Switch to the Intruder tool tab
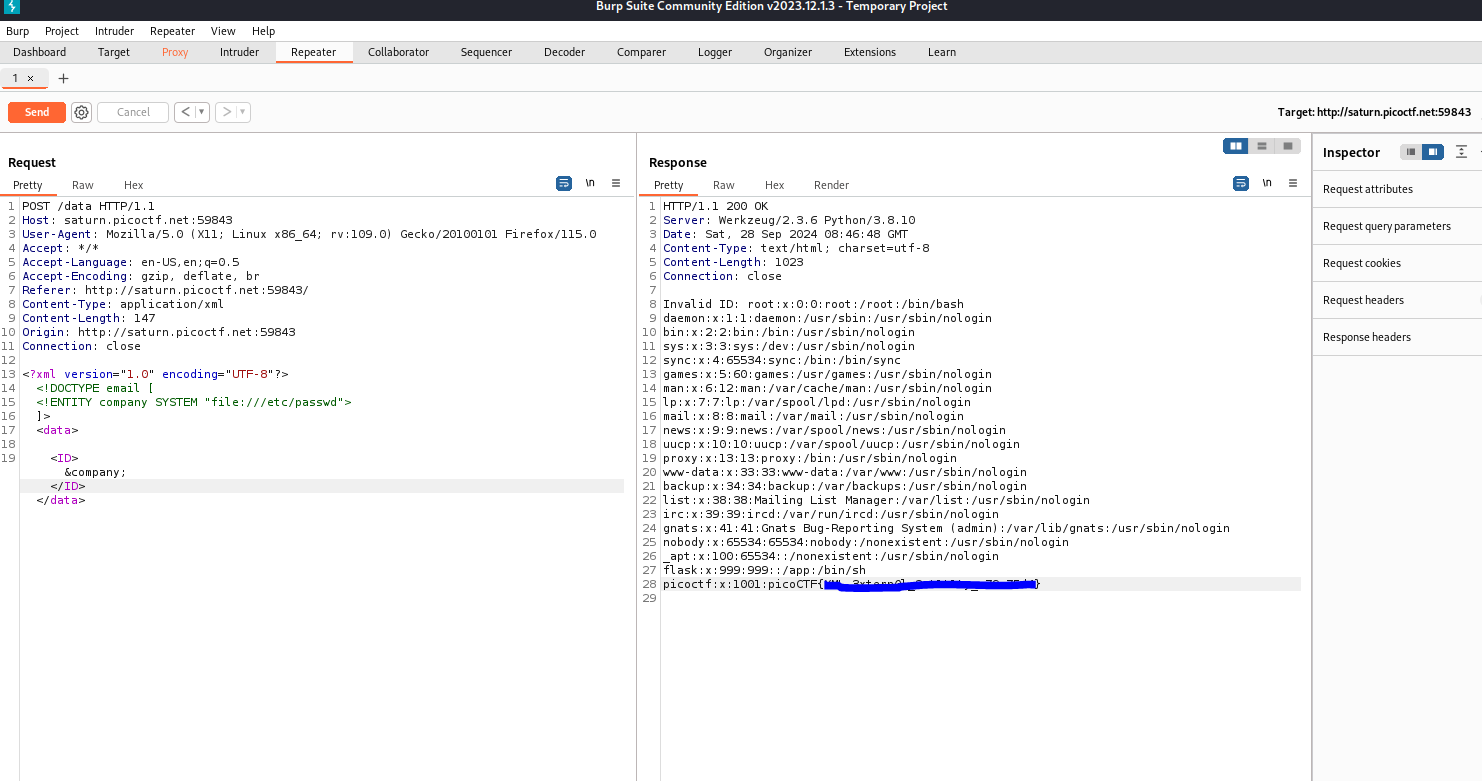 pos(239,52)
